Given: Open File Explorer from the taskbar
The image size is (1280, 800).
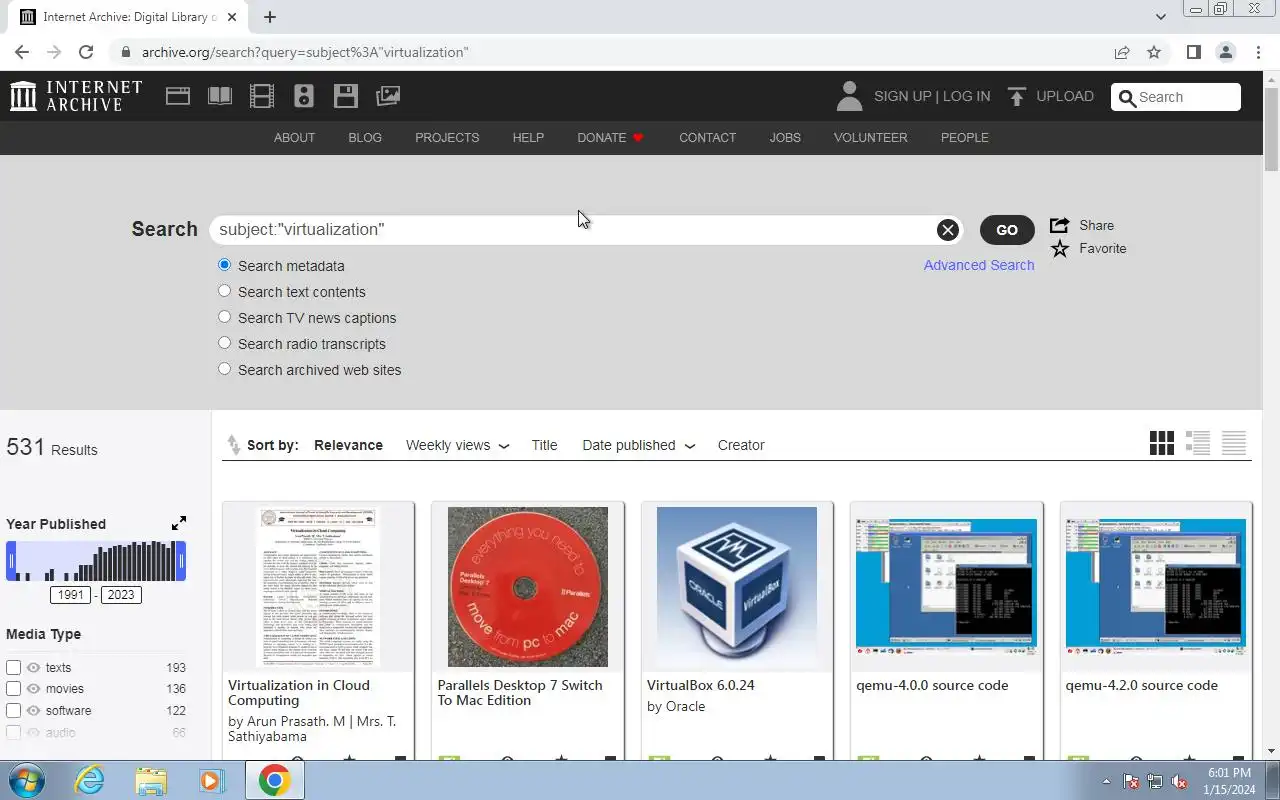Looking at the screenshot, I should 151,780.
